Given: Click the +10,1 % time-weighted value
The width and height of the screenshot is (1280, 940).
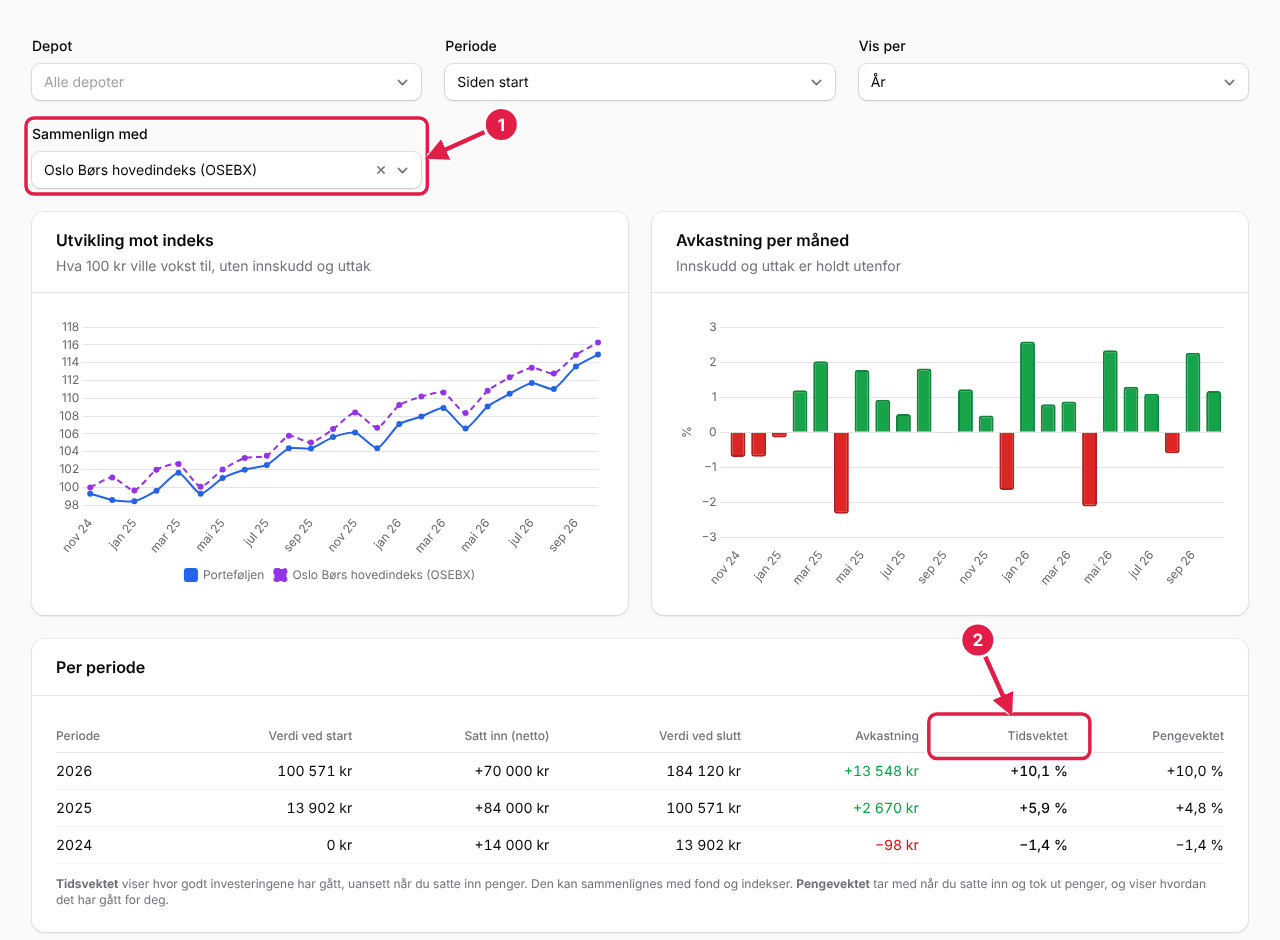Looking at the screenshot, I should coord(1038,771).
